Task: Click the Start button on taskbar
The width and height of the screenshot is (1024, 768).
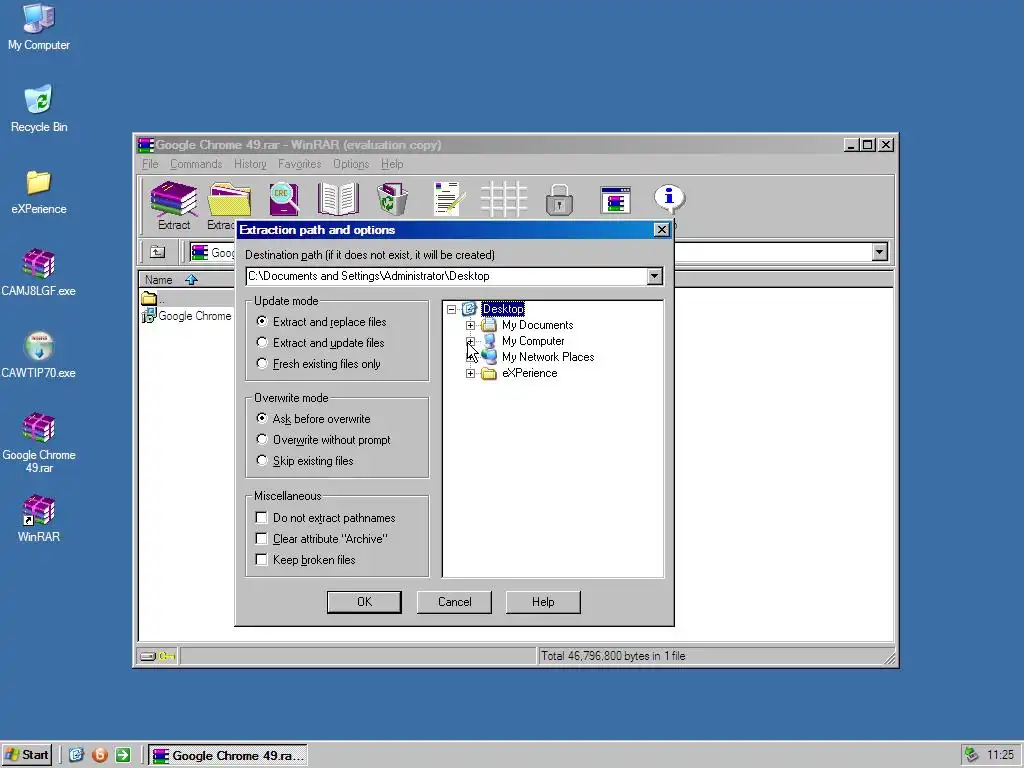Action: [27, 756]
